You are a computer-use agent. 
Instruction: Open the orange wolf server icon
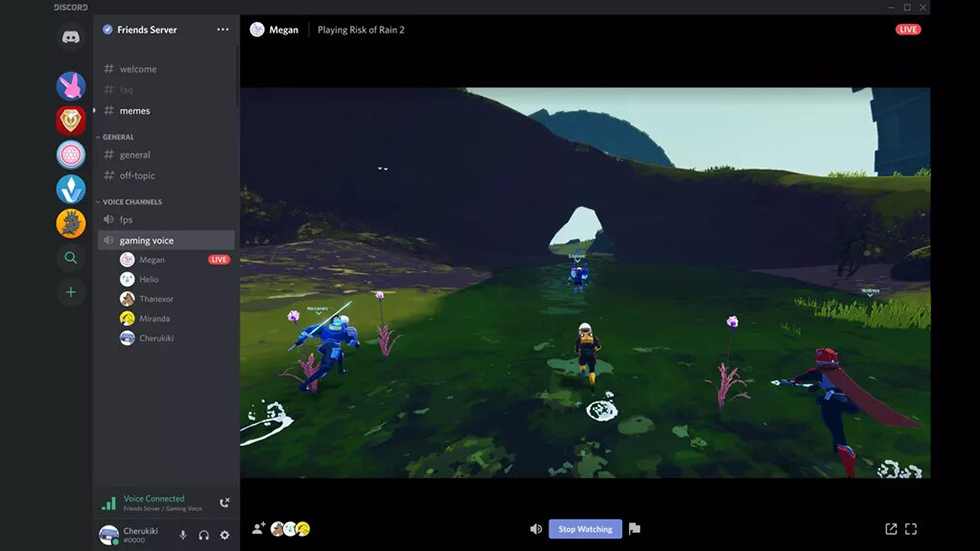pyautogui.click(x=71, y=223)
